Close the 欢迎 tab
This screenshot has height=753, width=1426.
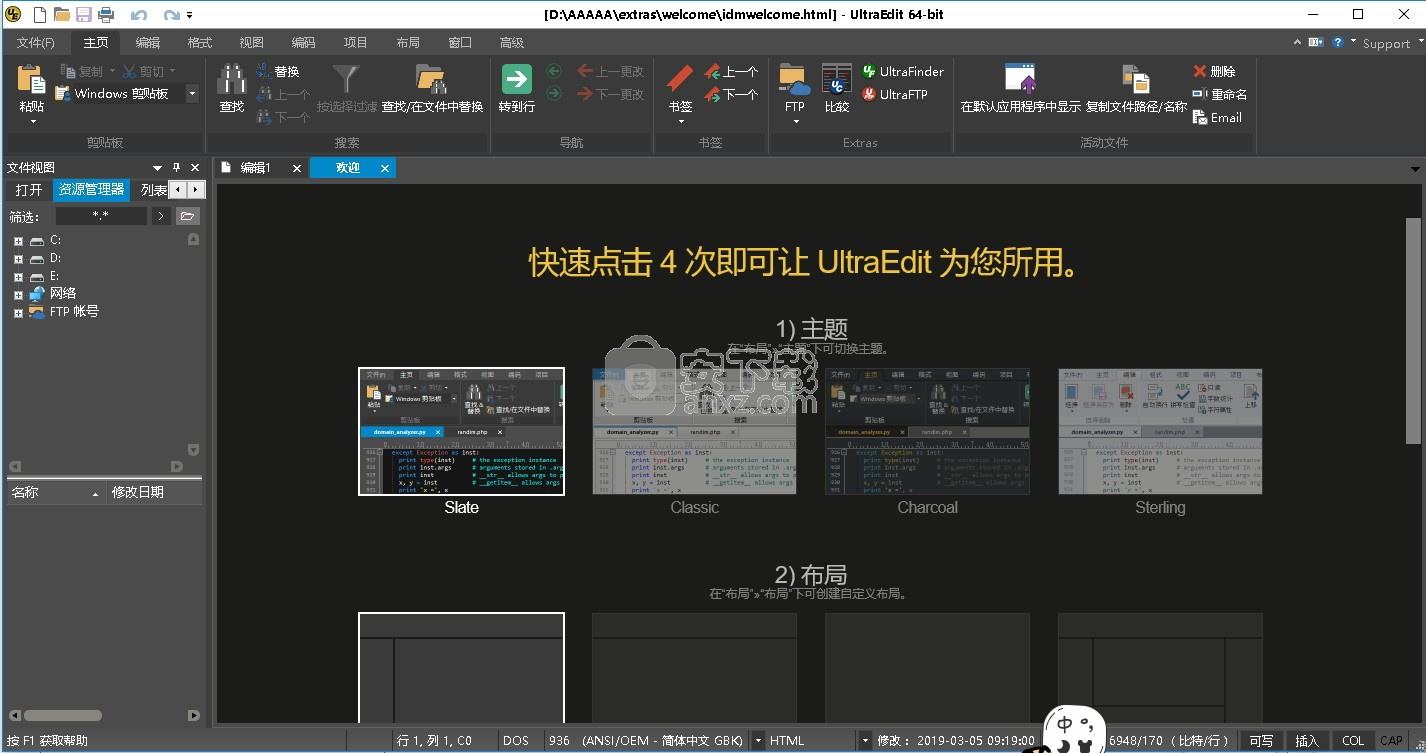[x=384, y=169]
